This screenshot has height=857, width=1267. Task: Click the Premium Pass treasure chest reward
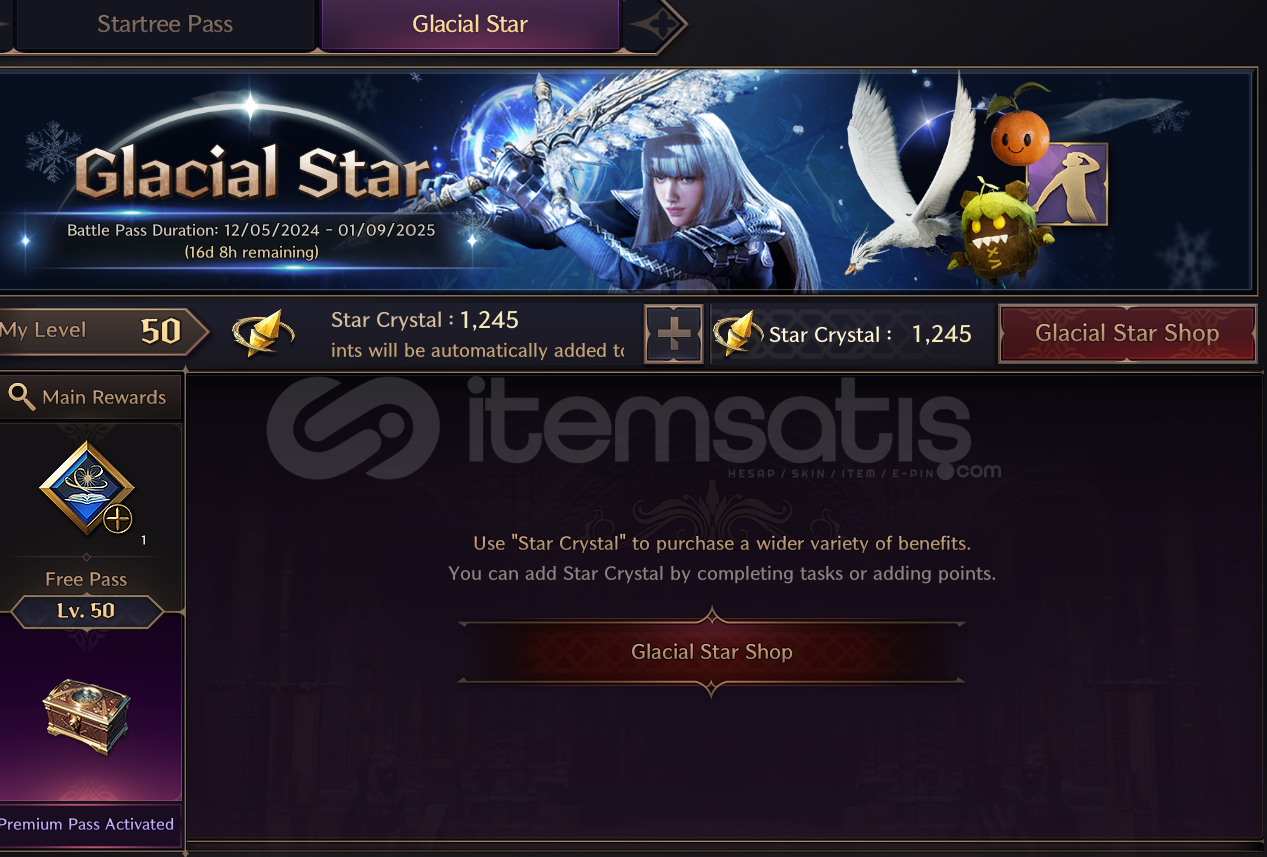tap(87, 716)
